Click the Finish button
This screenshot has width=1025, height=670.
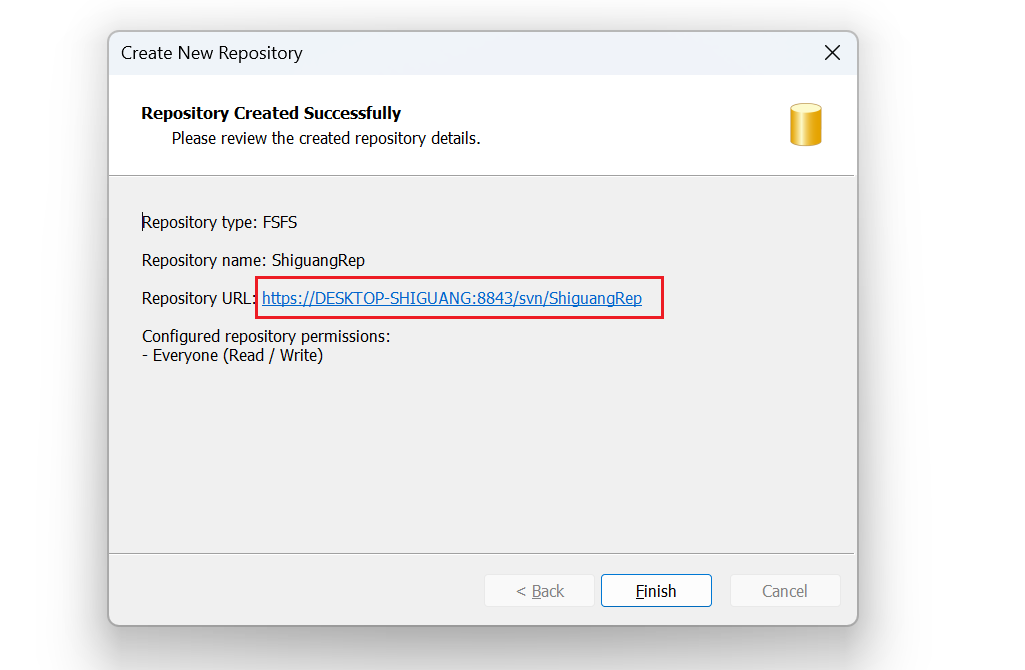(x=656, y=591)
